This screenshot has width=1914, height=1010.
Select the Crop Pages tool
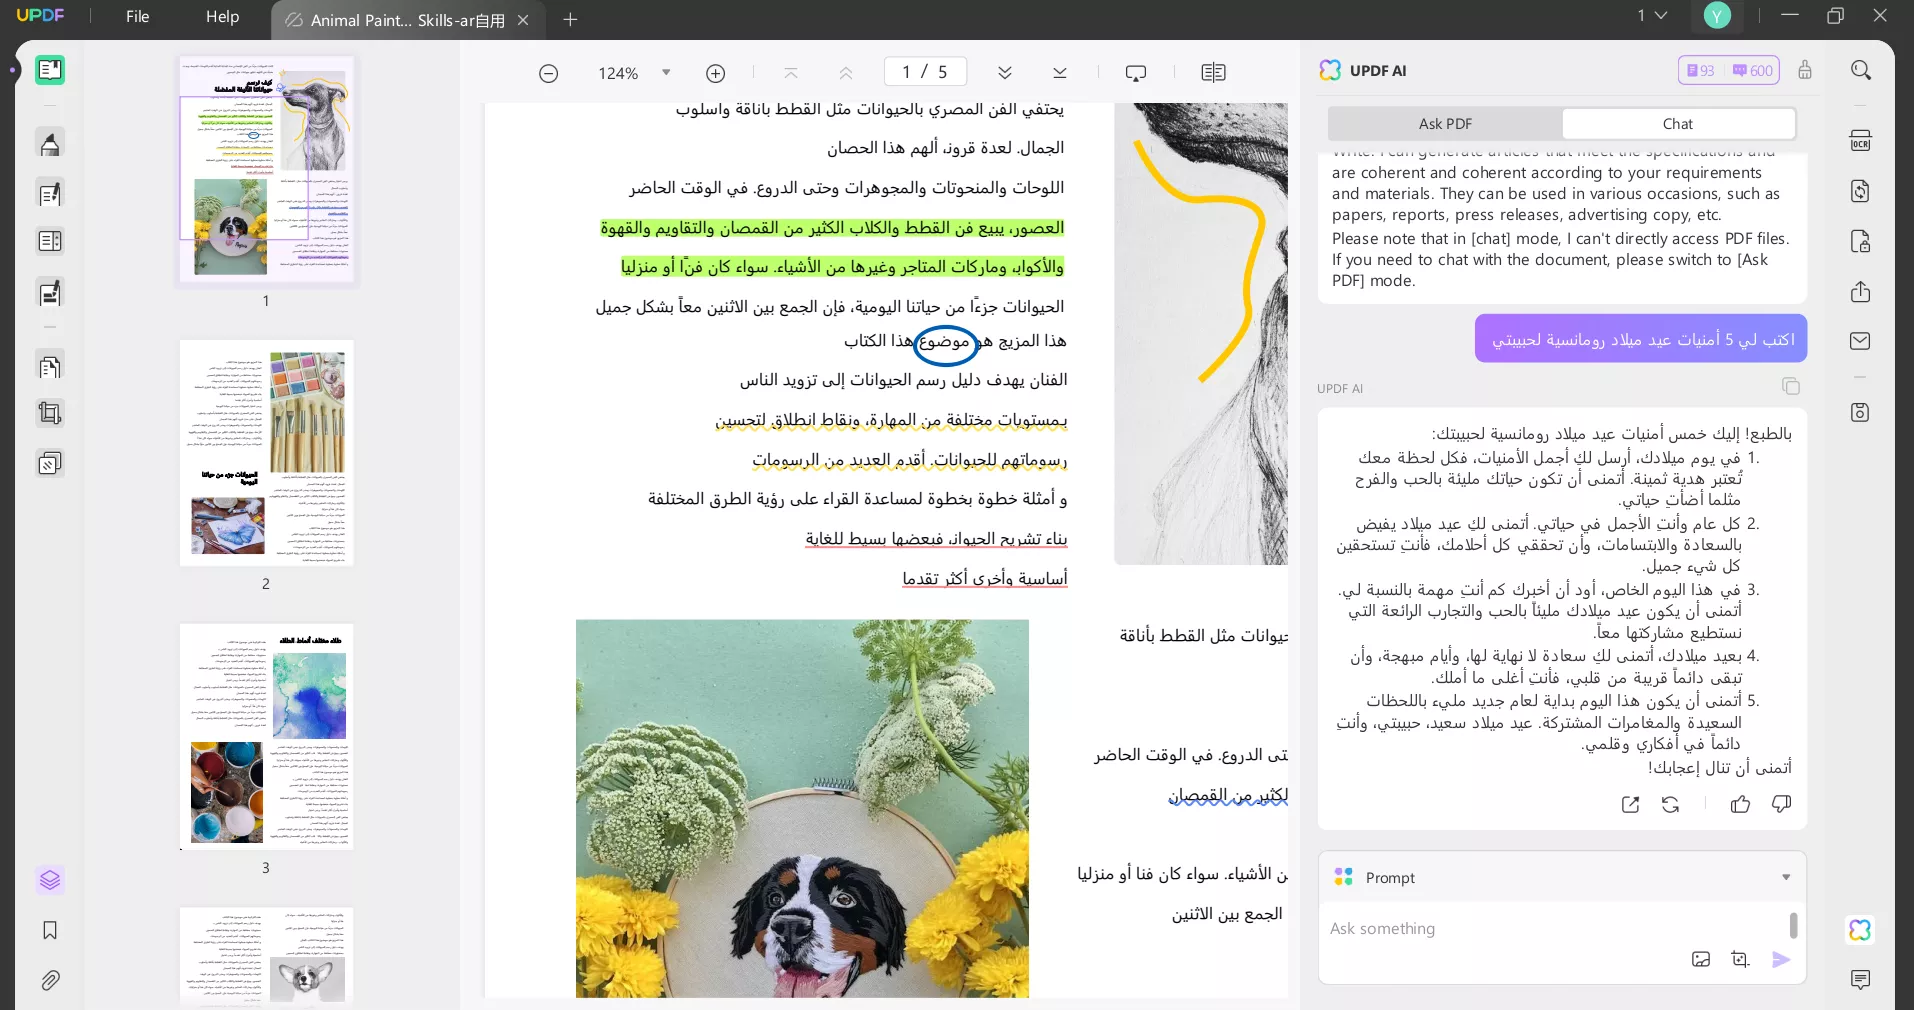[x=50, y=413]
